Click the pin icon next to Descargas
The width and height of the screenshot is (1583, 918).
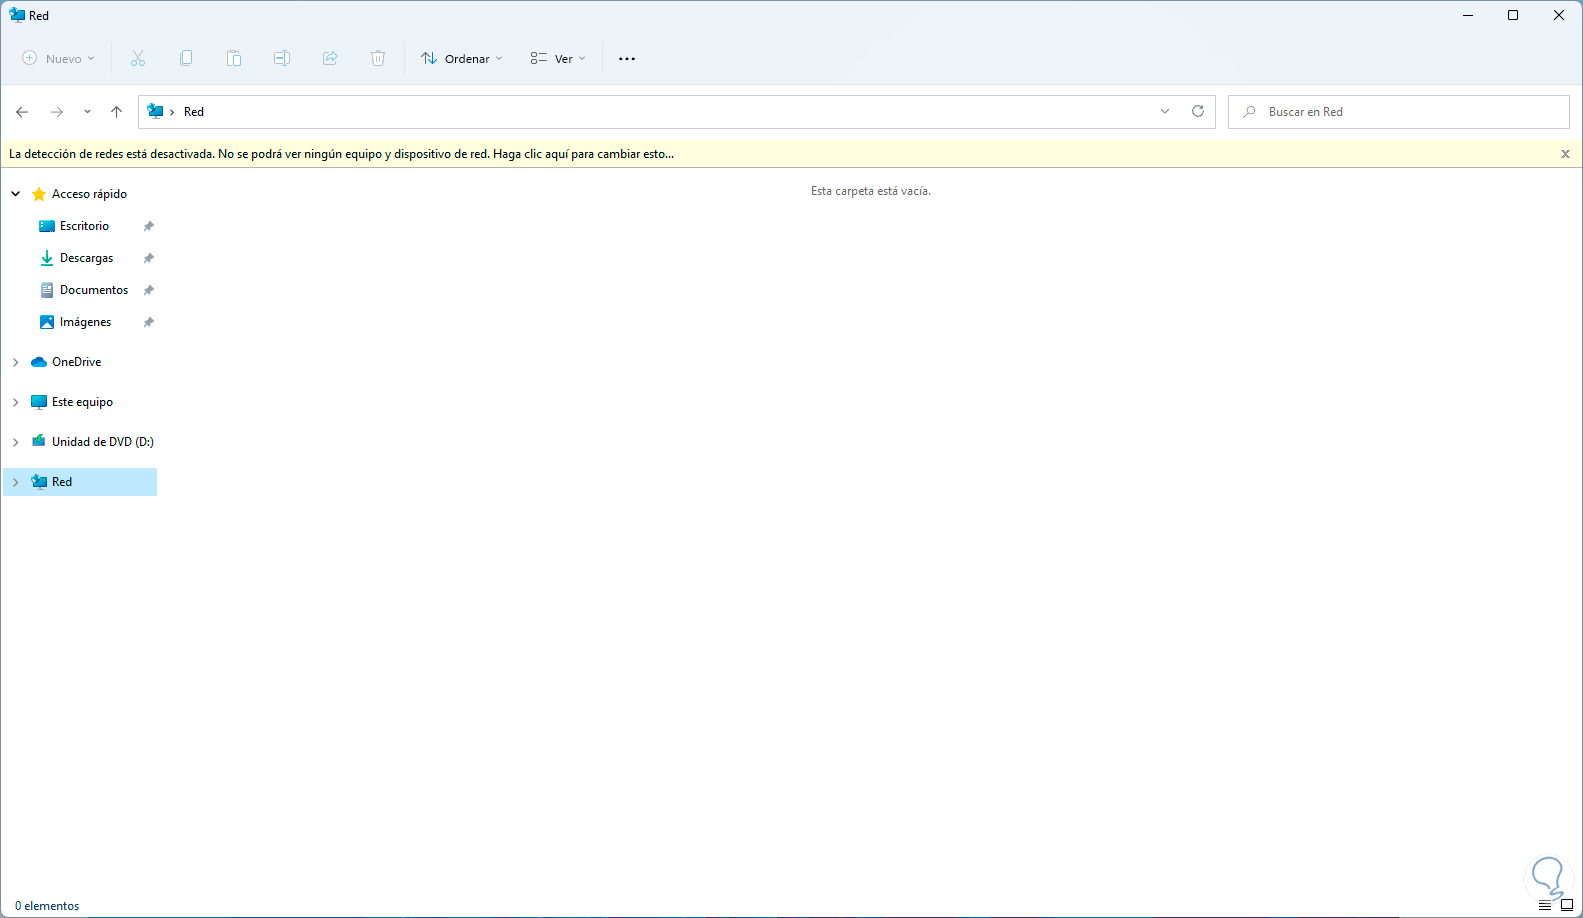[148, 258]
